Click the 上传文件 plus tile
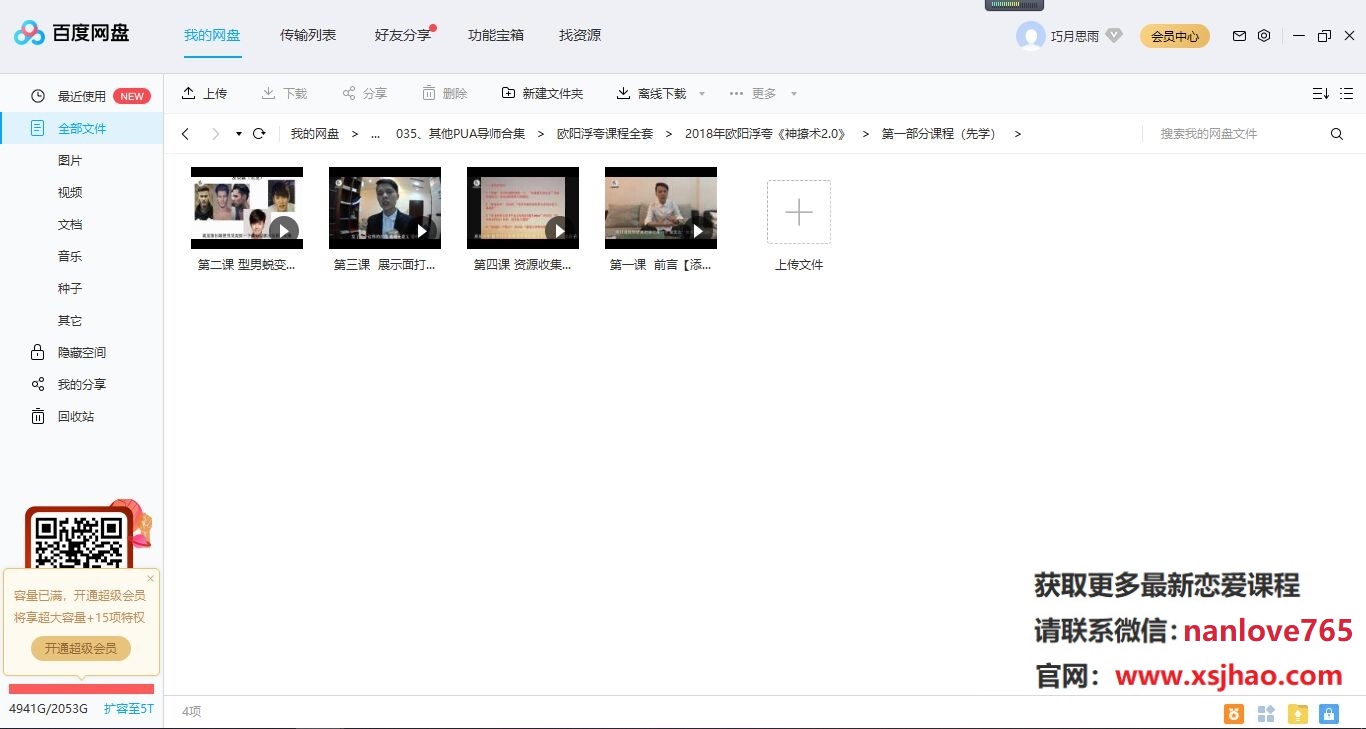 [x=799, y=212]
